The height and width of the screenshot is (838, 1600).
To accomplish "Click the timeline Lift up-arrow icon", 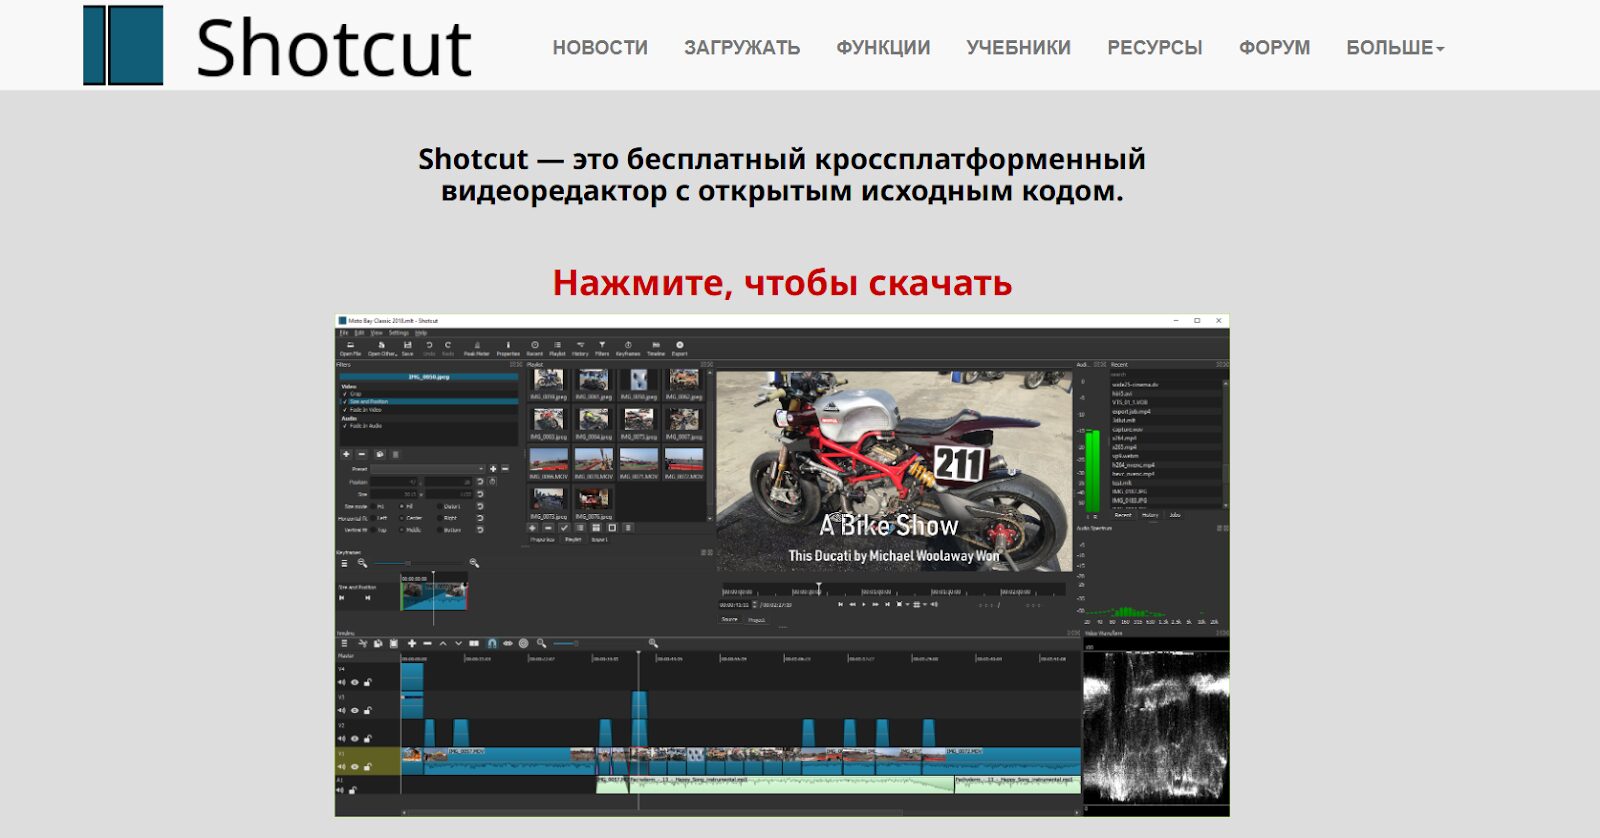I will (443, 643).
